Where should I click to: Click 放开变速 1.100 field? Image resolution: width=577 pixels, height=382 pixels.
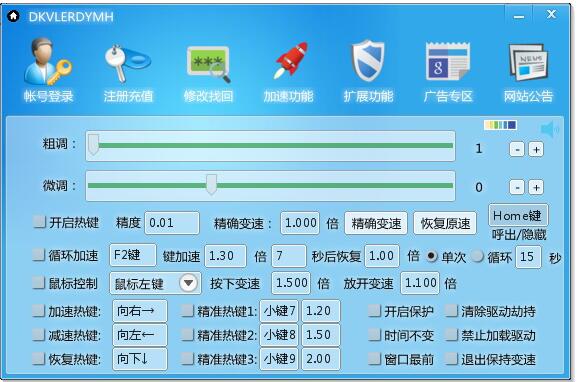(420, 283)
